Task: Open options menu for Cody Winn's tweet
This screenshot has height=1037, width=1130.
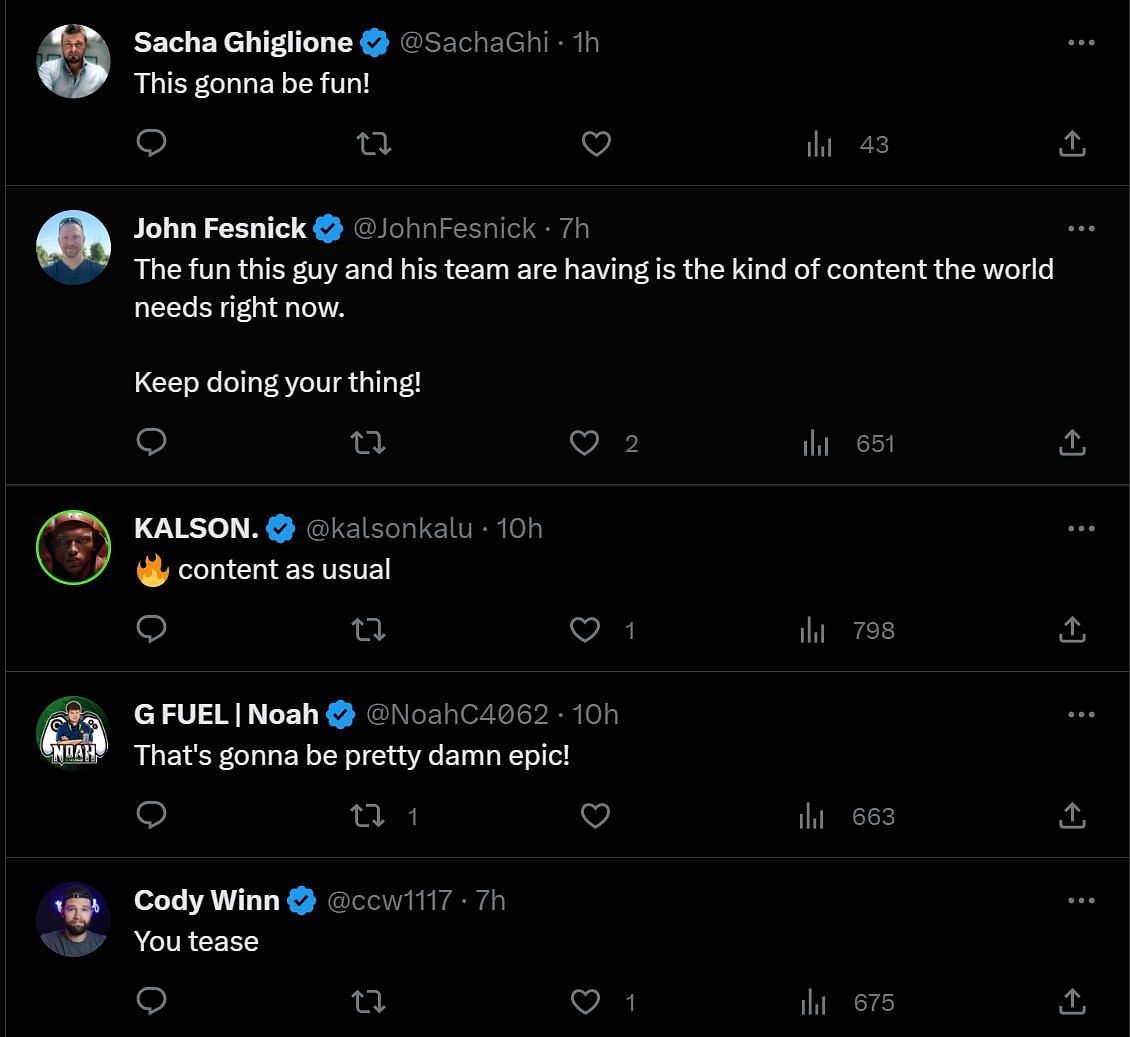Action: click(1081, 900)
